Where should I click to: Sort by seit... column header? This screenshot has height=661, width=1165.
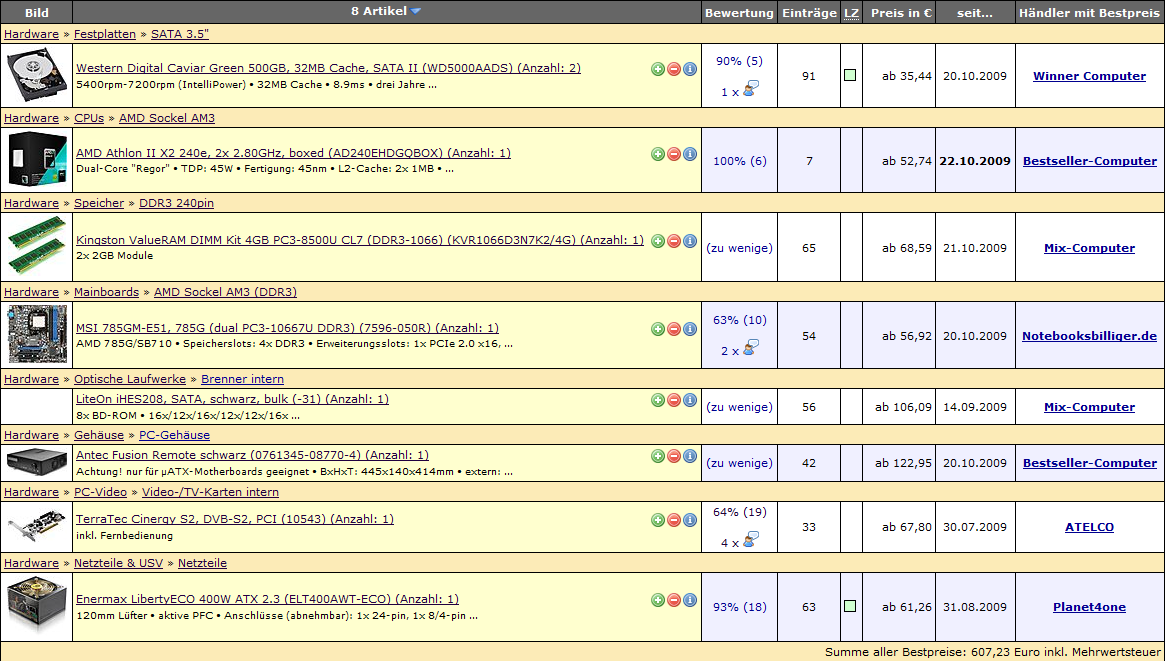pos(975,13)
